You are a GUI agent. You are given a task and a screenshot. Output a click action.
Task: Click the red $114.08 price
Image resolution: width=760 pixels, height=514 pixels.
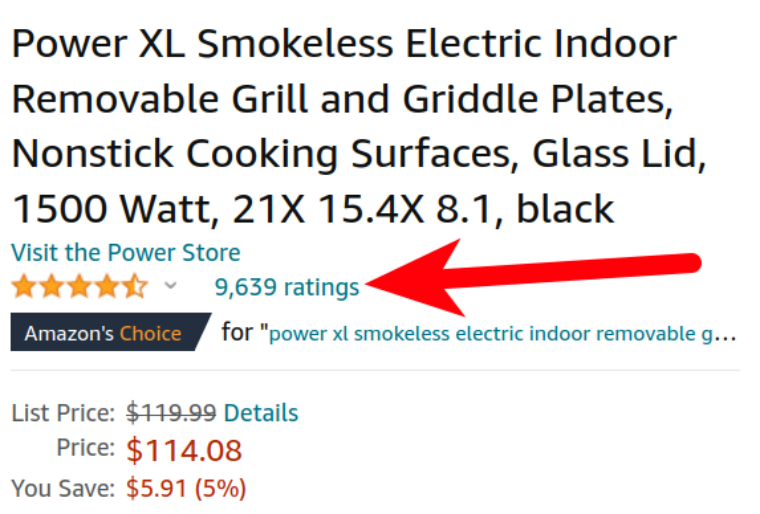coord(184,450)
